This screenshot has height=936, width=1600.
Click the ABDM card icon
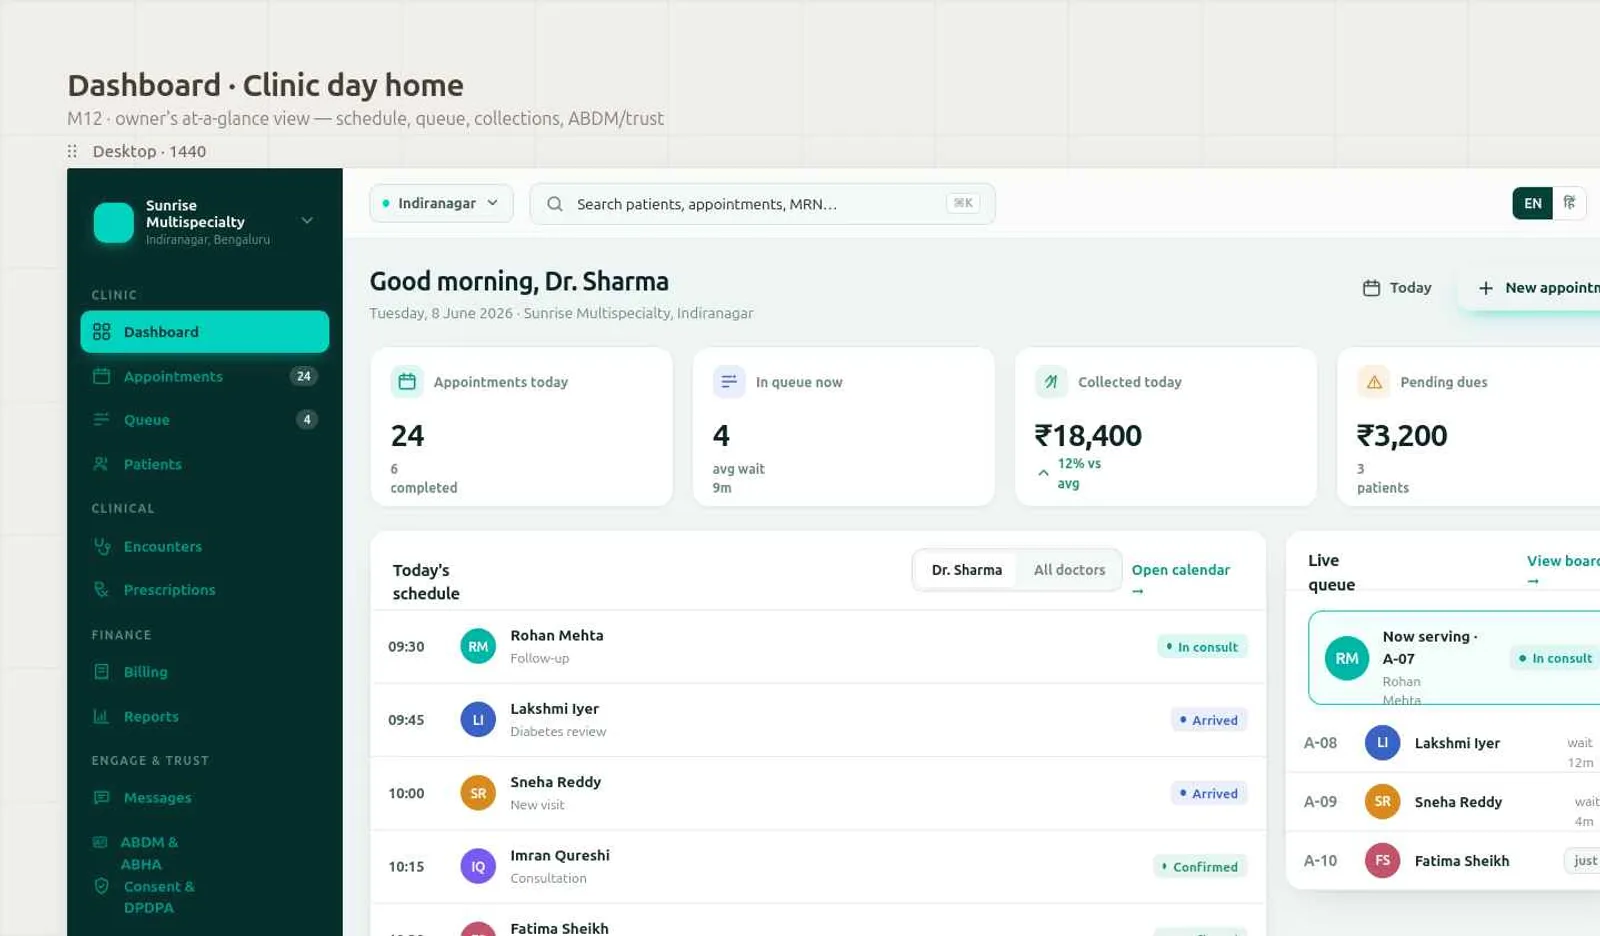click(100, 842)
